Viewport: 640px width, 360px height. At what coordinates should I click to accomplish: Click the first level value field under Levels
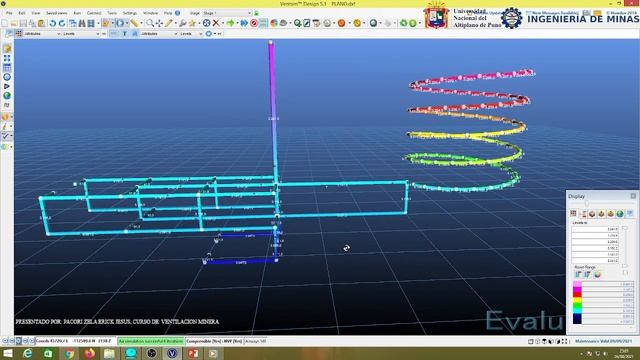[x=596, y=229]
